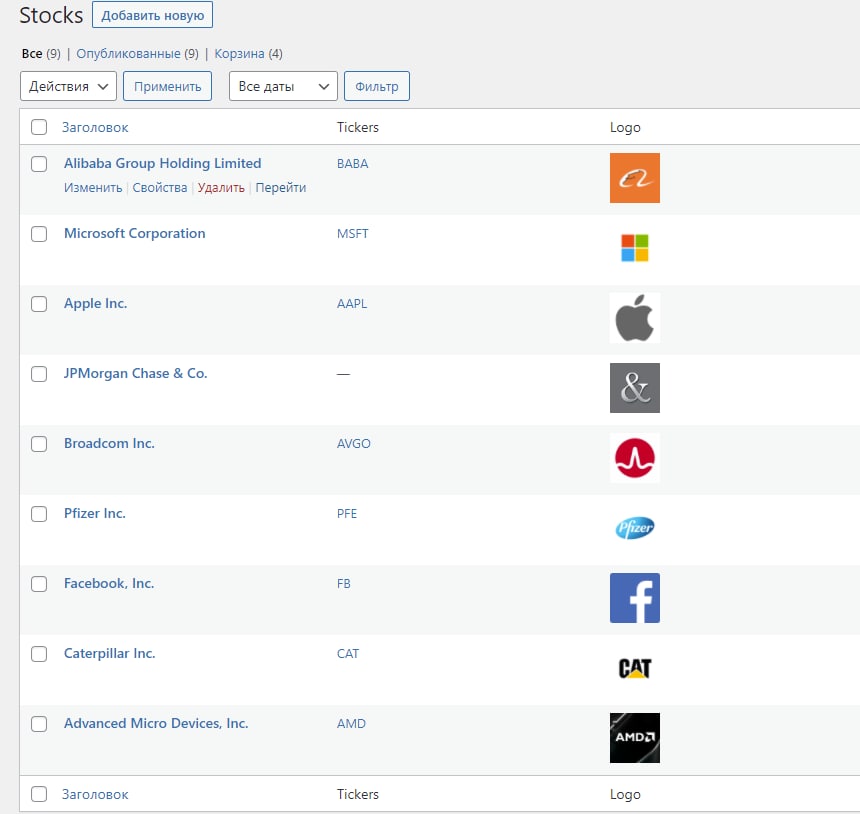Viewport: 860px width, 814px height.
Task: Select the Advanced Micro Devices row checkbox
Action: (x=39, y=724)
